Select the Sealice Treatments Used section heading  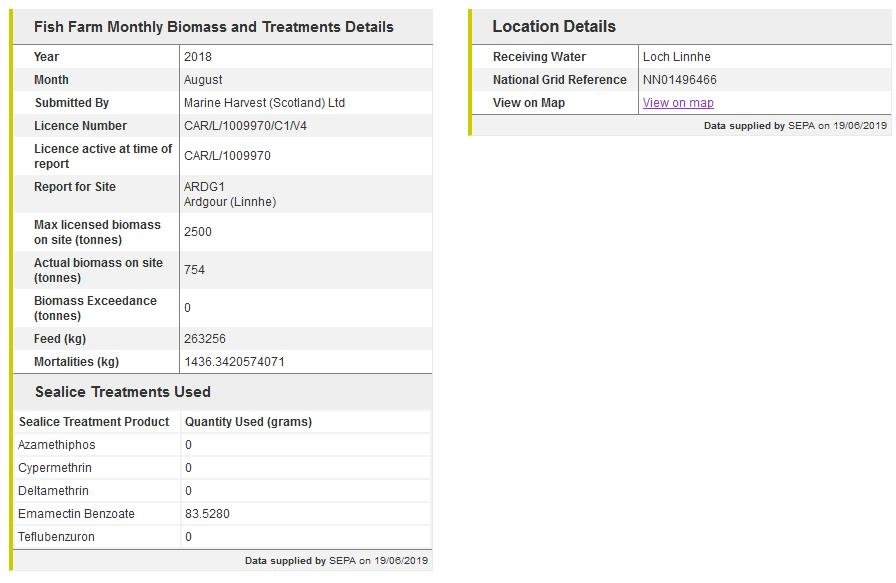122,392
